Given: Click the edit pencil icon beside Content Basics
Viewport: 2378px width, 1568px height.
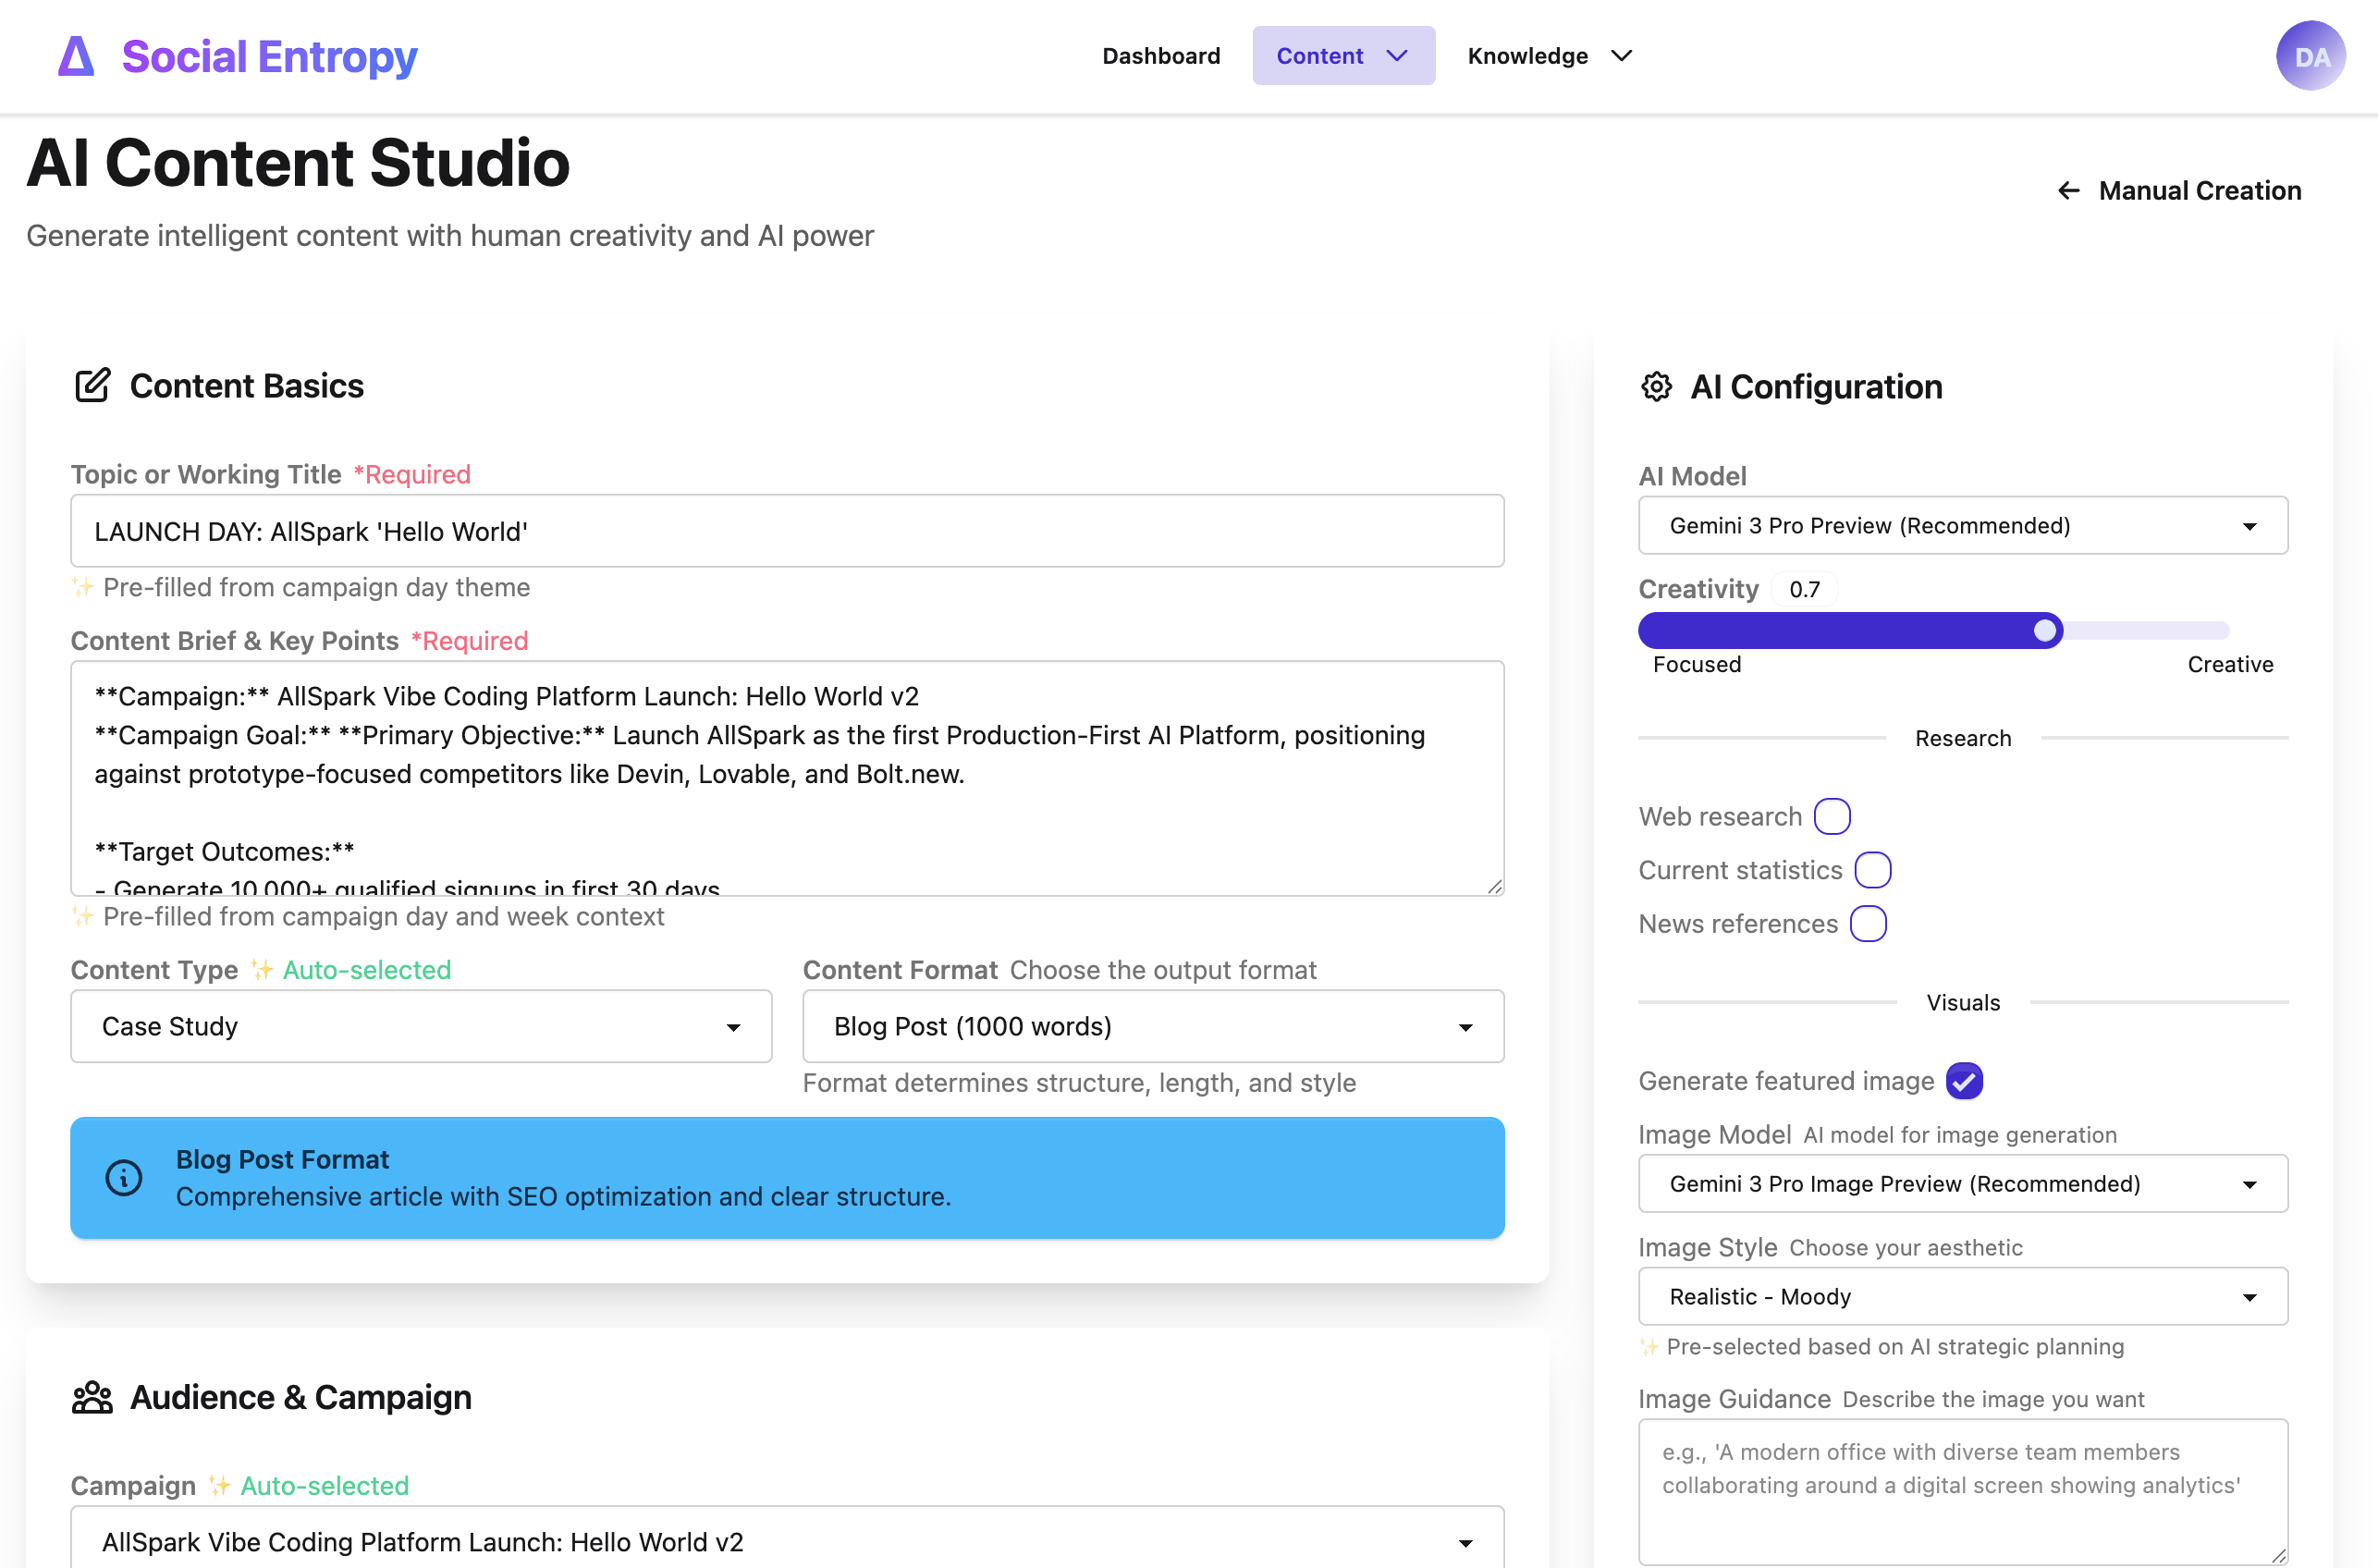Looking at the screenshot, I should tap(93, 386).
